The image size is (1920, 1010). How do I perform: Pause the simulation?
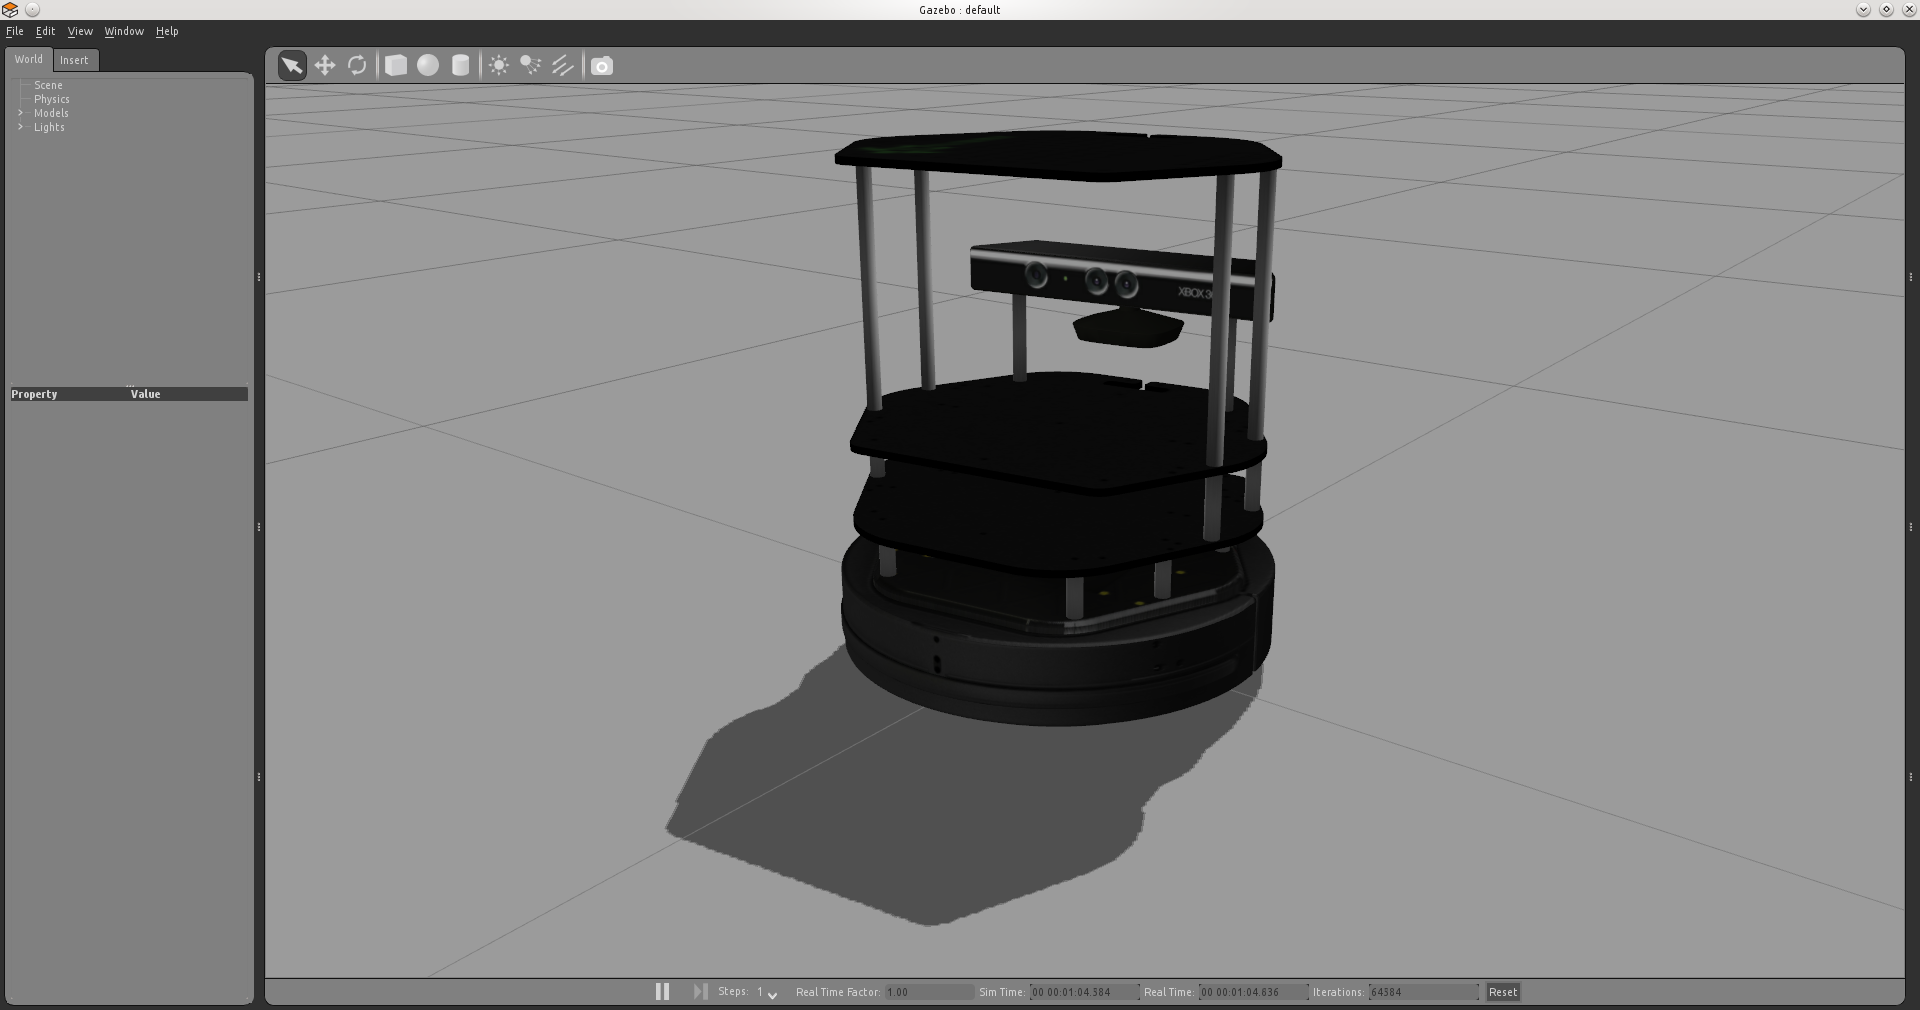coord(662,991)
